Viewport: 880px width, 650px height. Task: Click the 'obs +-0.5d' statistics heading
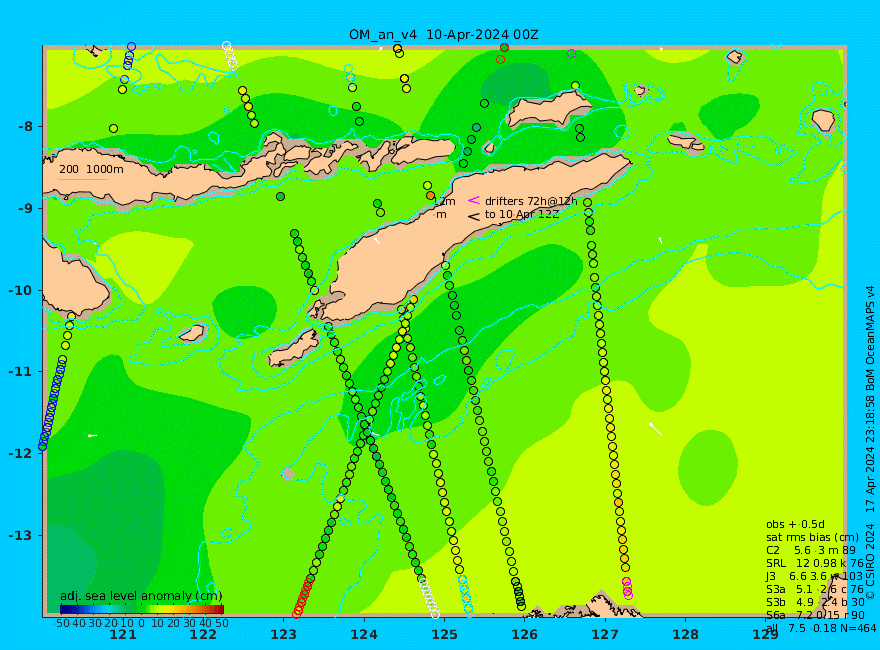(795, 524)
